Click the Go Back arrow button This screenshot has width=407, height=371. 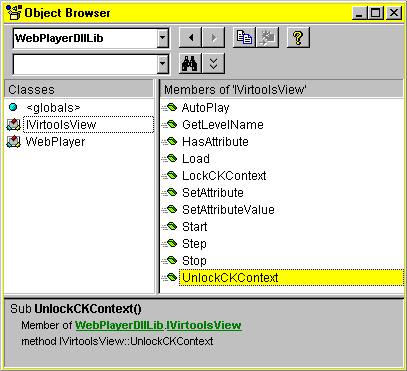tap(190, 38)
